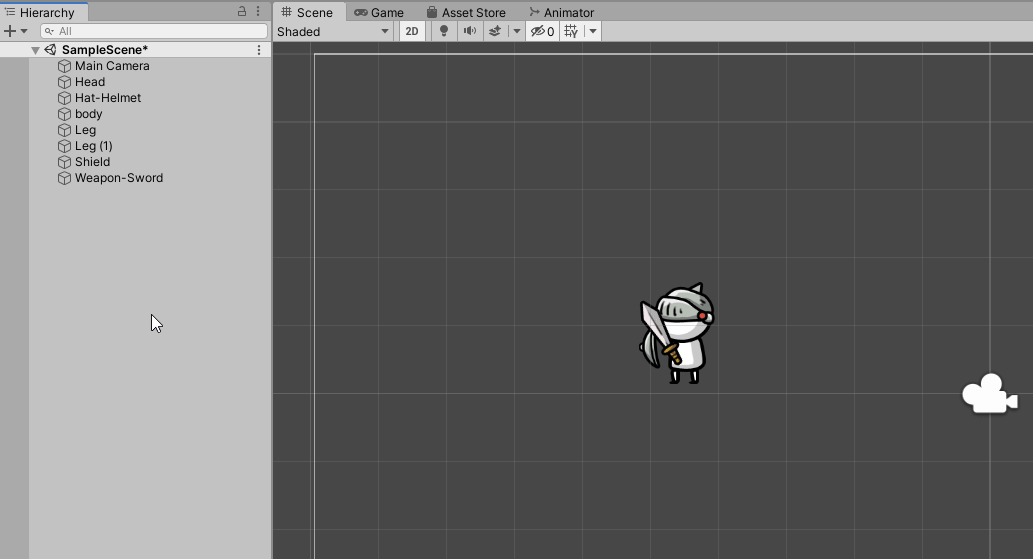Click the cube icon beside Hat-Helmet
1033x559 pixels.
(x=64, y=97)
